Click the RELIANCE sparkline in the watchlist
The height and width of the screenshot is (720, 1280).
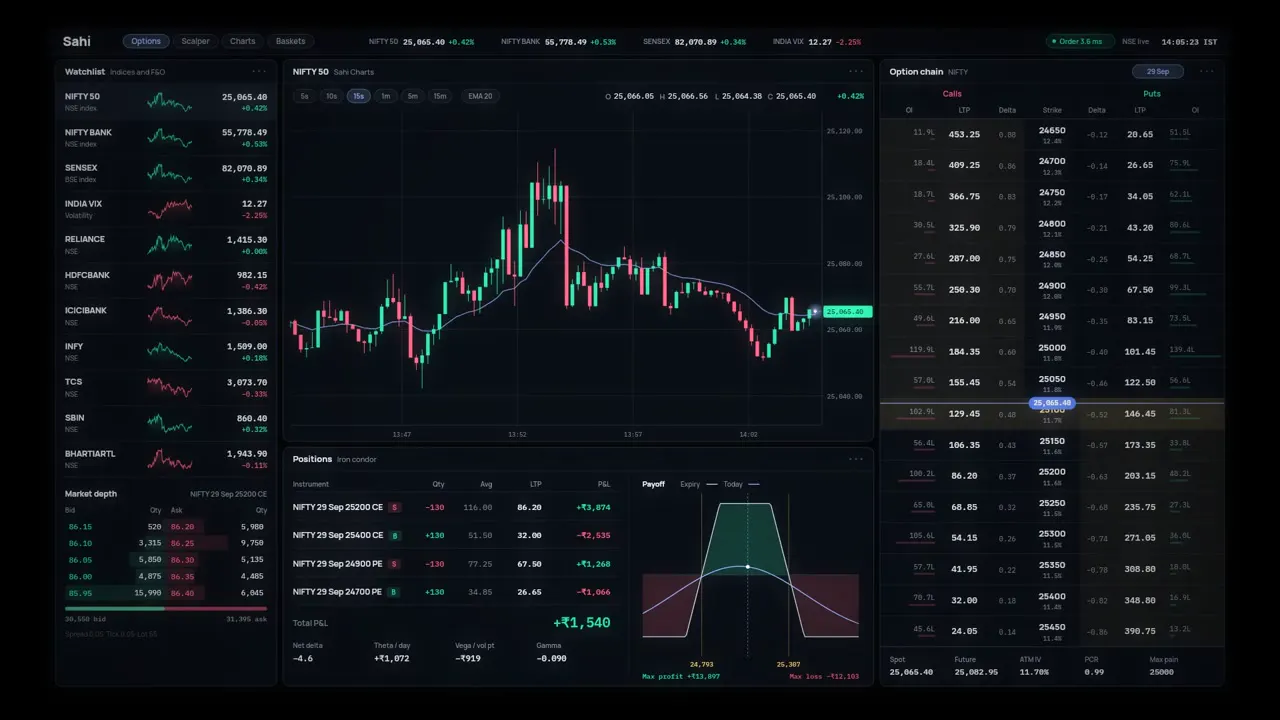tap(169, 244)
